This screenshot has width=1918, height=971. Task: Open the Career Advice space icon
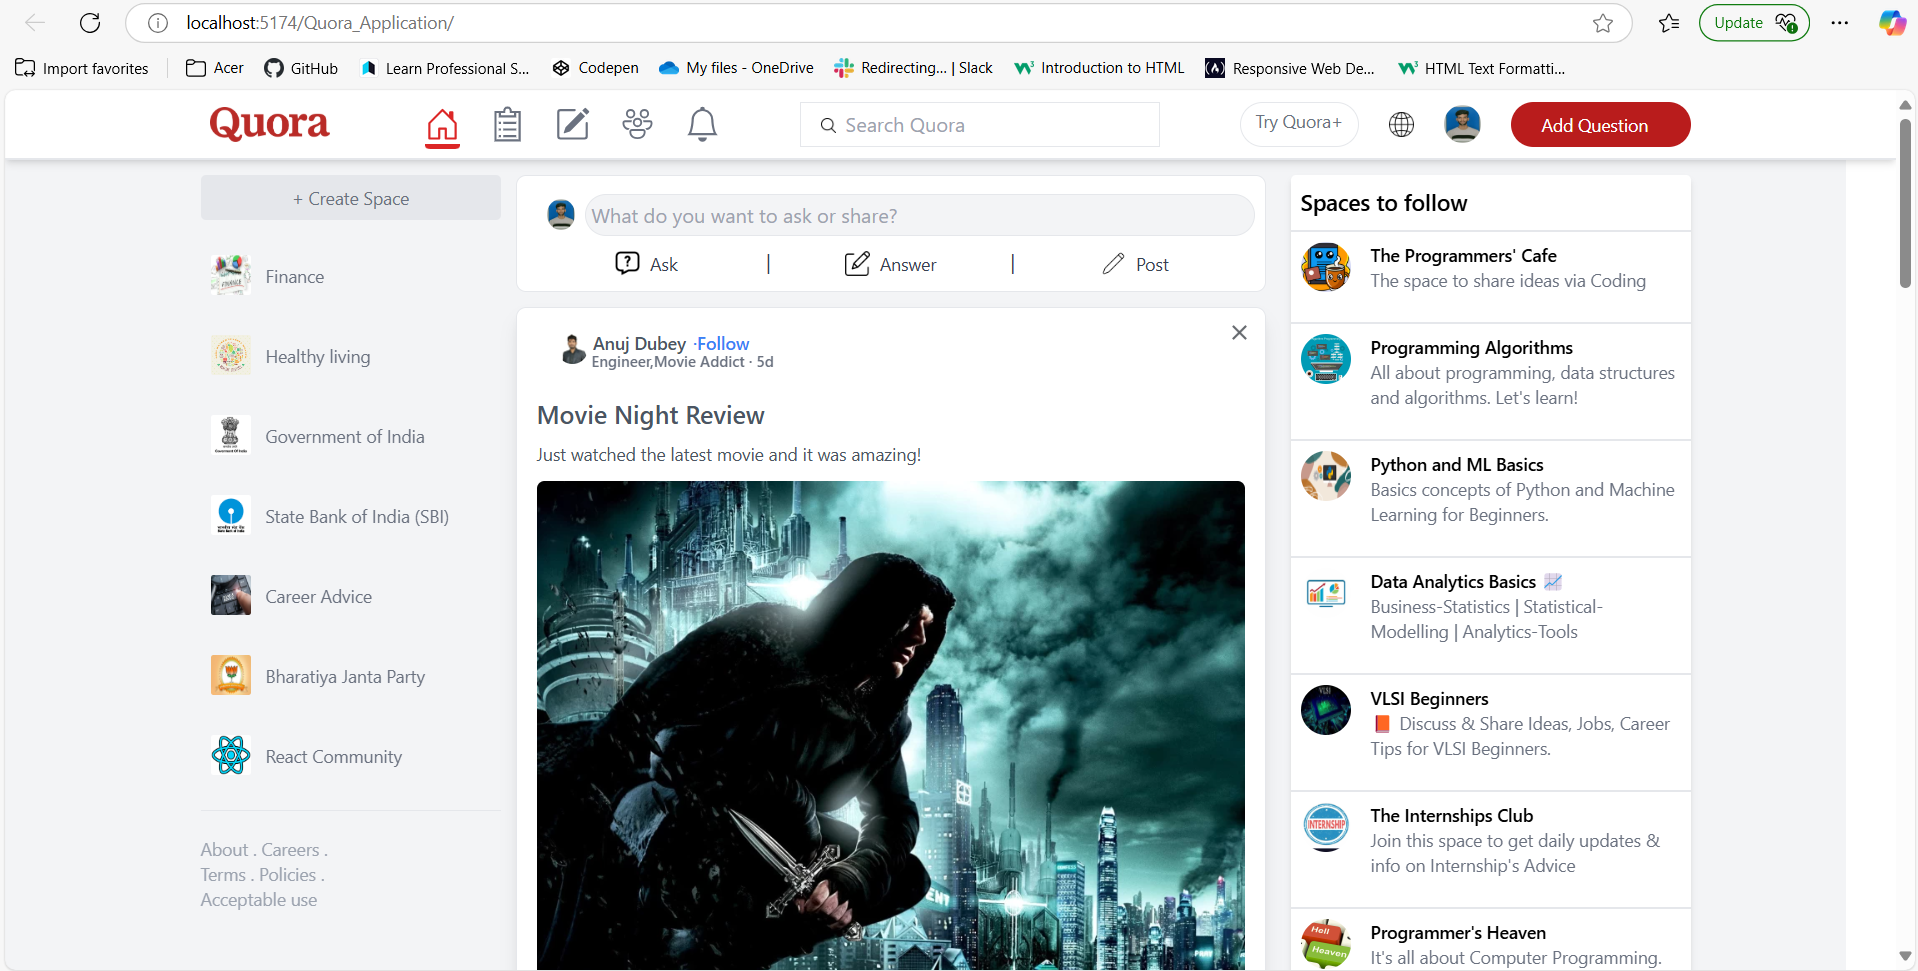(231, 596)
